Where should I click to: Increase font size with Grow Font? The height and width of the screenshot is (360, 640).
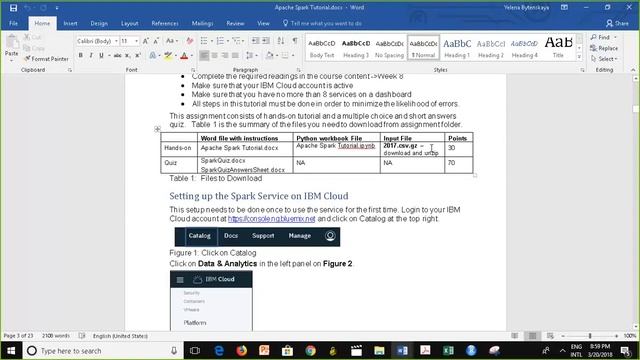click(x=146, y=41)
